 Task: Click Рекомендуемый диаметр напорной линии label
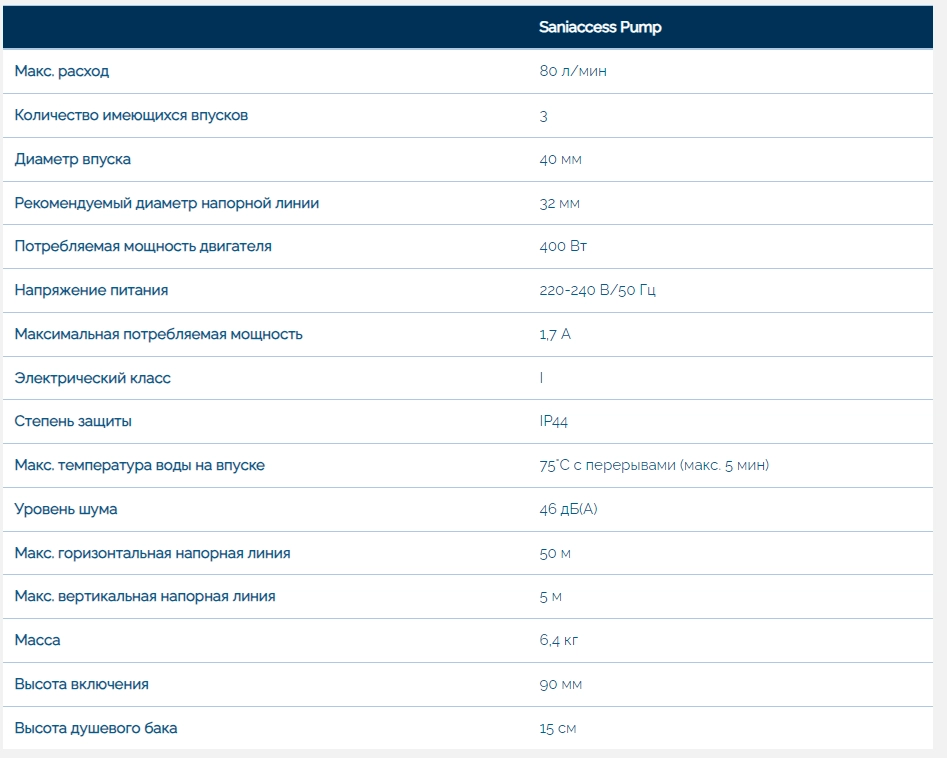pos(167,203)
